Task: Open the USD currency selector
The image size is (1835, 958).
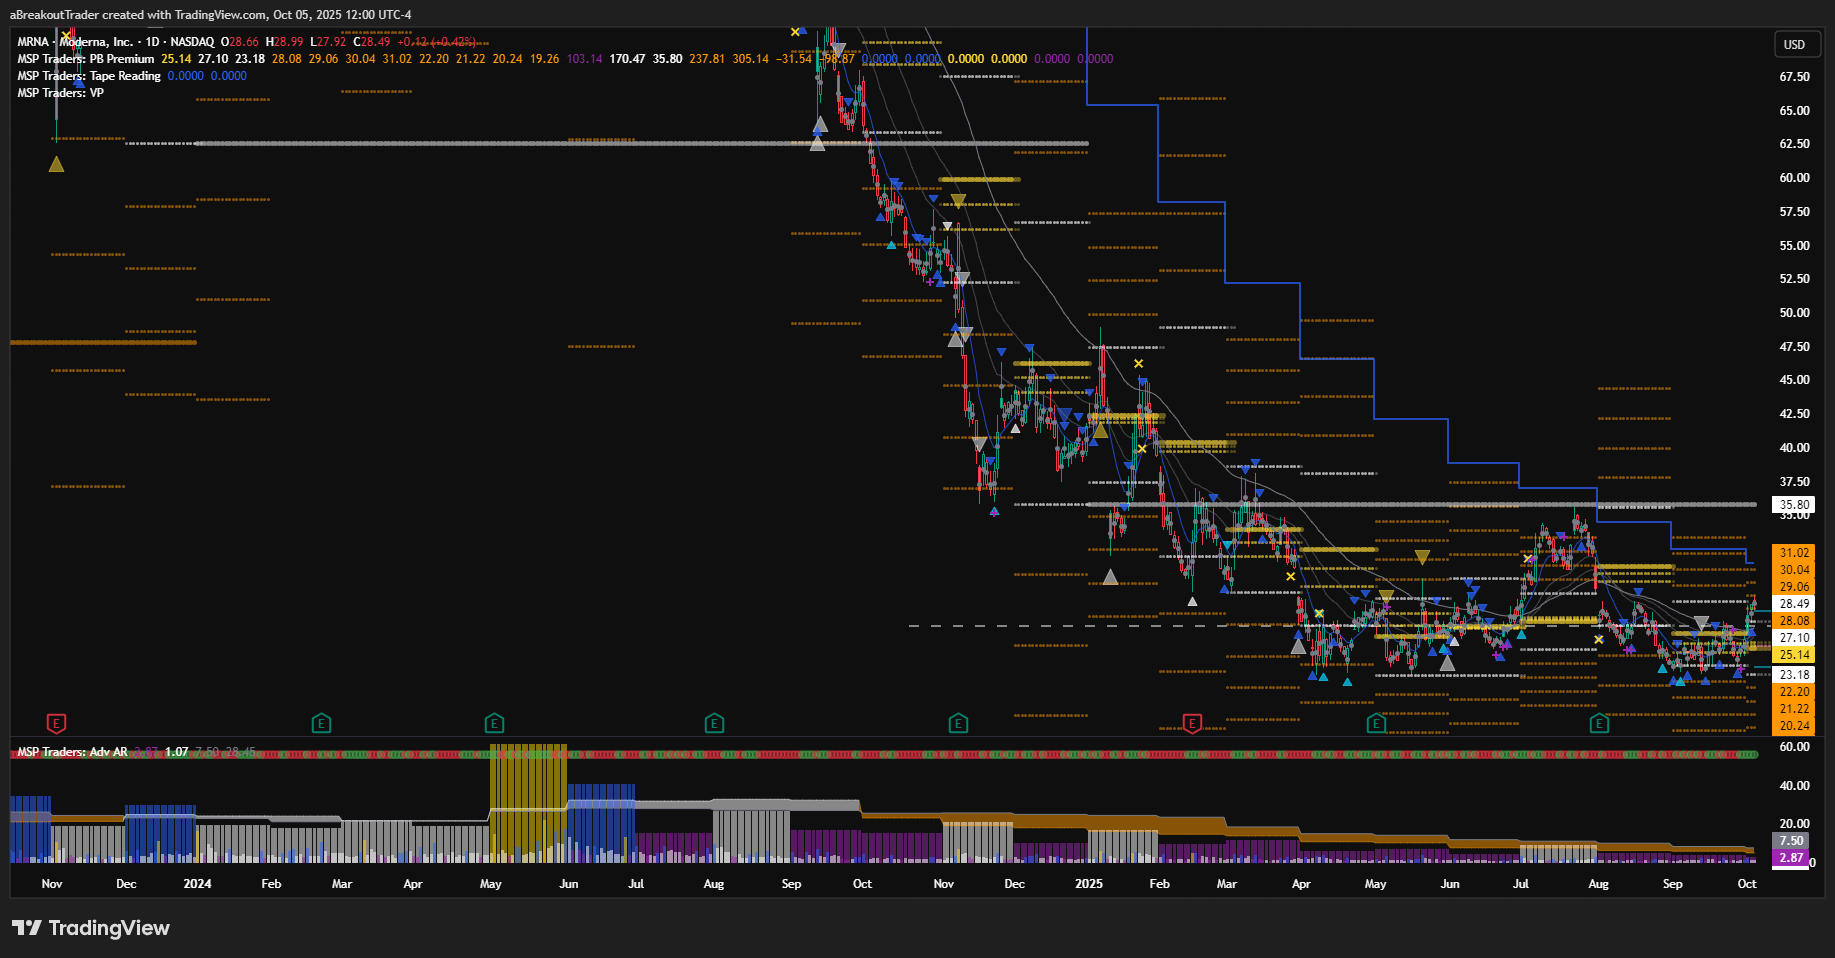Action: pyautogui.click(x=1794, y=44)
